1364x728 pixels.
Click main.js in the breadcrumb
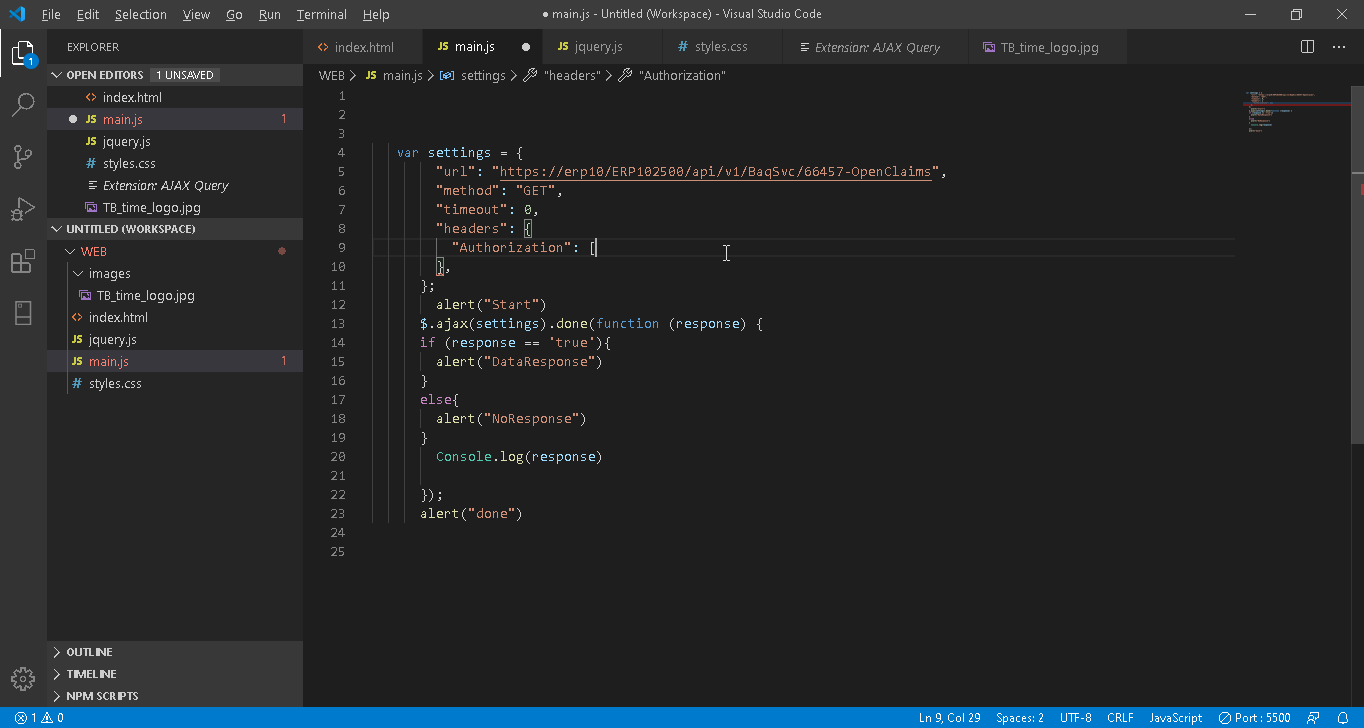(x=403, y=76)
